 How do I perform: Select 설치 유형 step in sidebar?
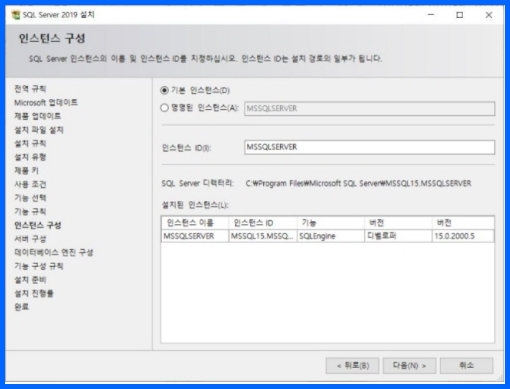click(x=30, y=157)
